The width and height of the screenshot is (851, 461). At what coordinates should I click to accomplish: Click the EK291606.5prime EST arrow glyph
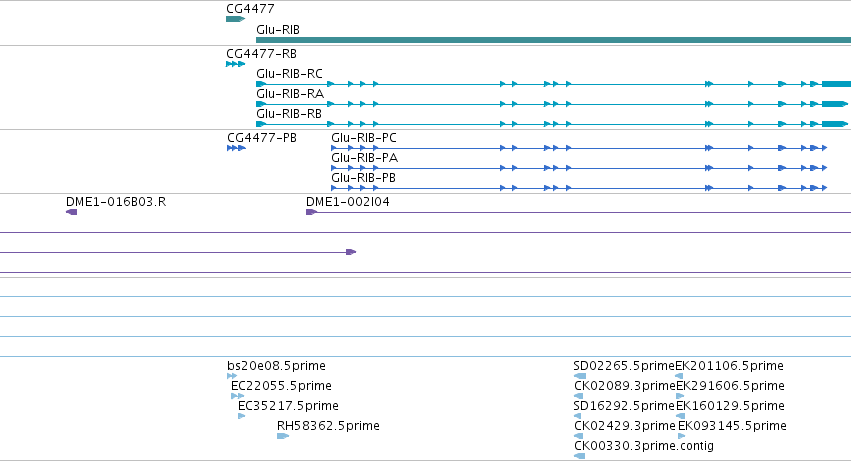coord(681,396)
